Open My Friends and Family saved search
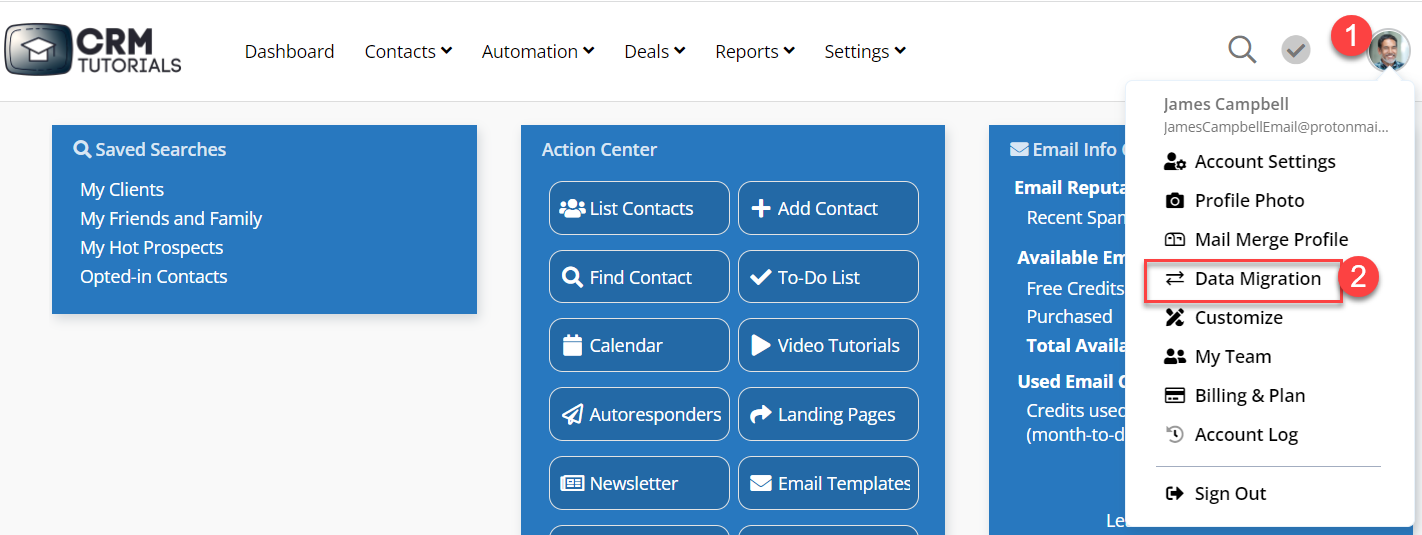1422x535 pixels. click(x=171, y=219)
